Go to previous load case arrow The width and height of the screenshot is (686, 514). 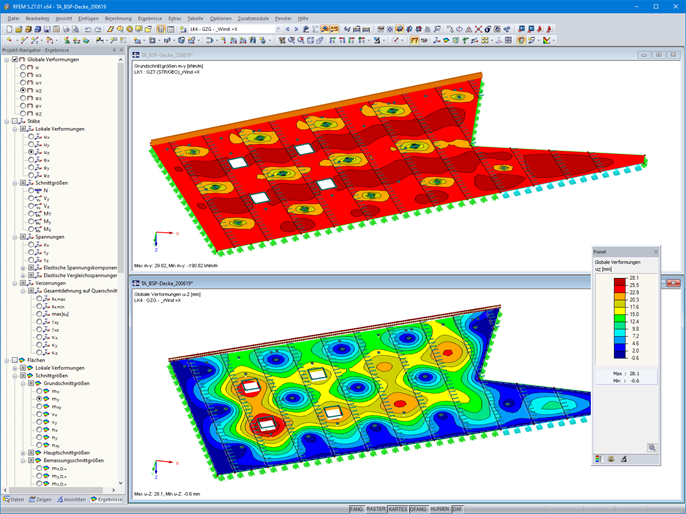tap(287, 29)
